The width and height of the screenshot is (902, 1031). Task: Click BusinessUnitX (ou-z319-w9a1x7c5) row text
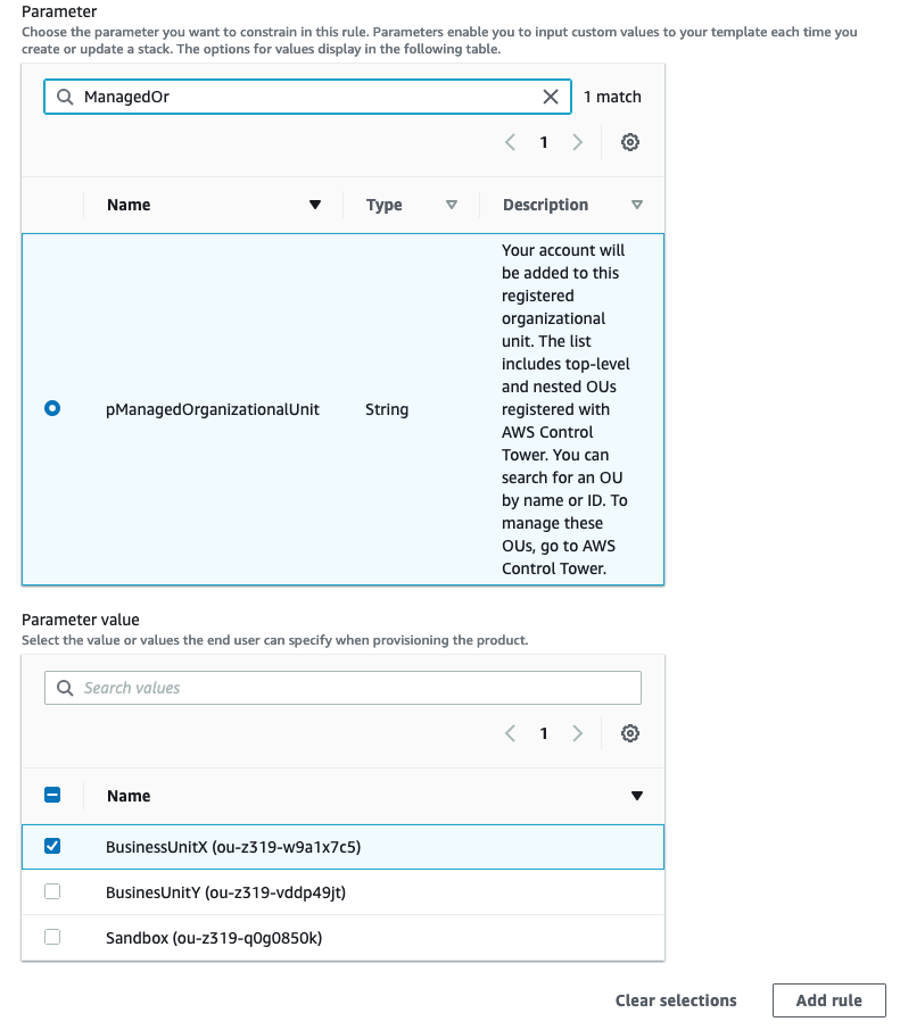[x=233, y=847]
